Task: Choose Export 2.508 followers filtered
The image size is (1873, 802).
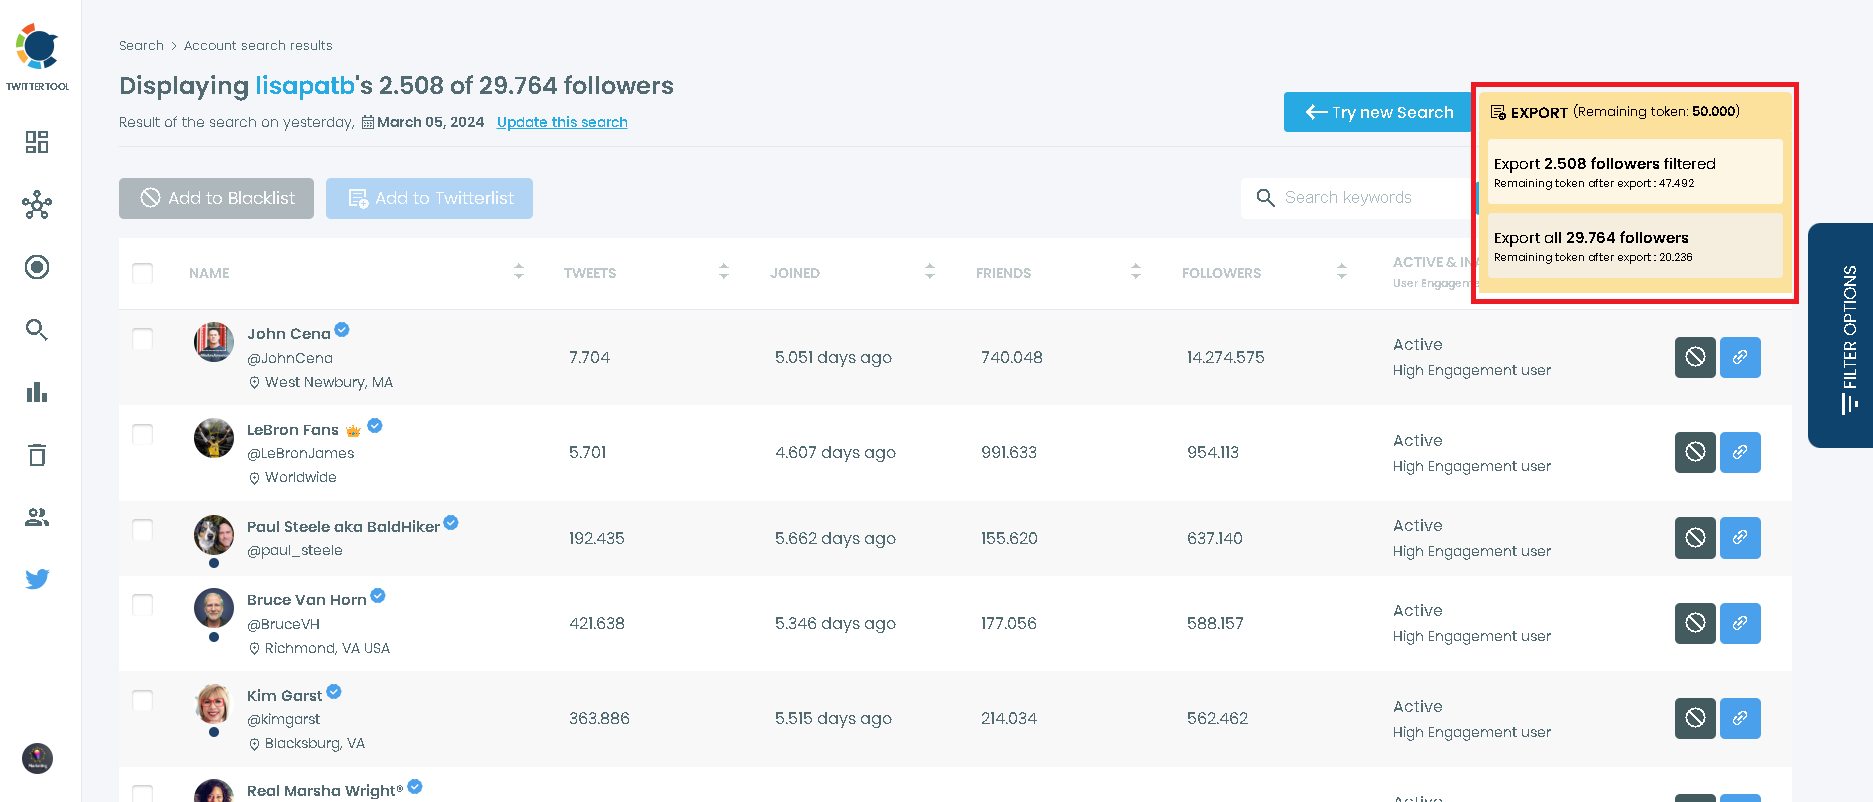Action: tap(1635, 172)
